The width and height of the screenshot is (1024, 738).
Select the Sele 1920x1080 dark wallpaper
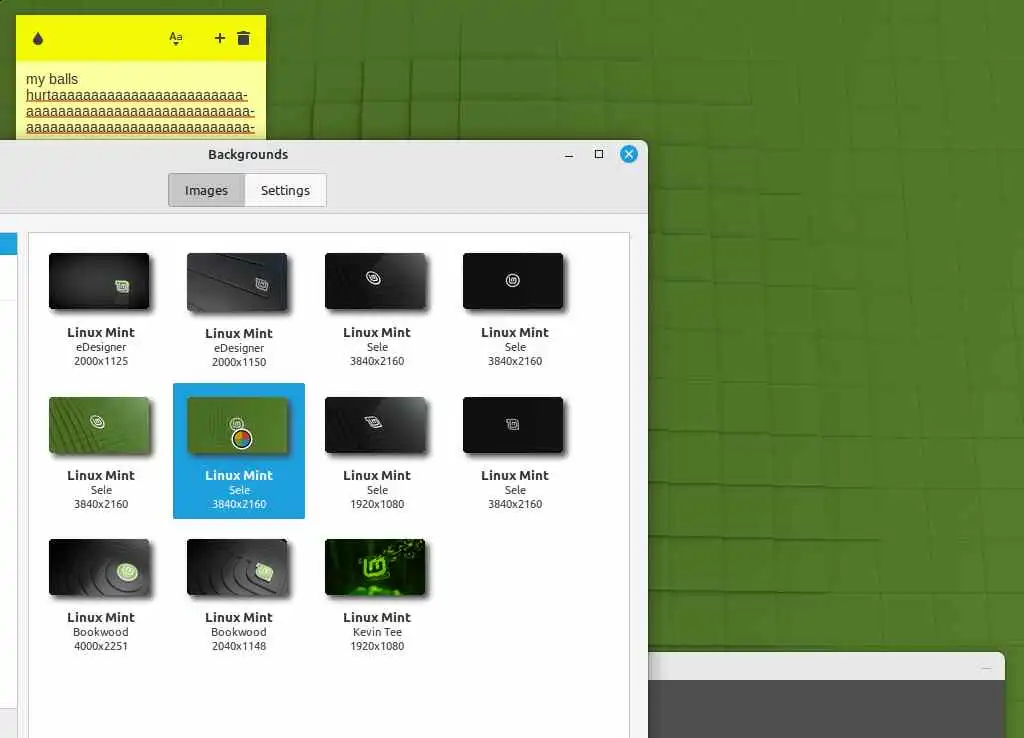(376, 425)
